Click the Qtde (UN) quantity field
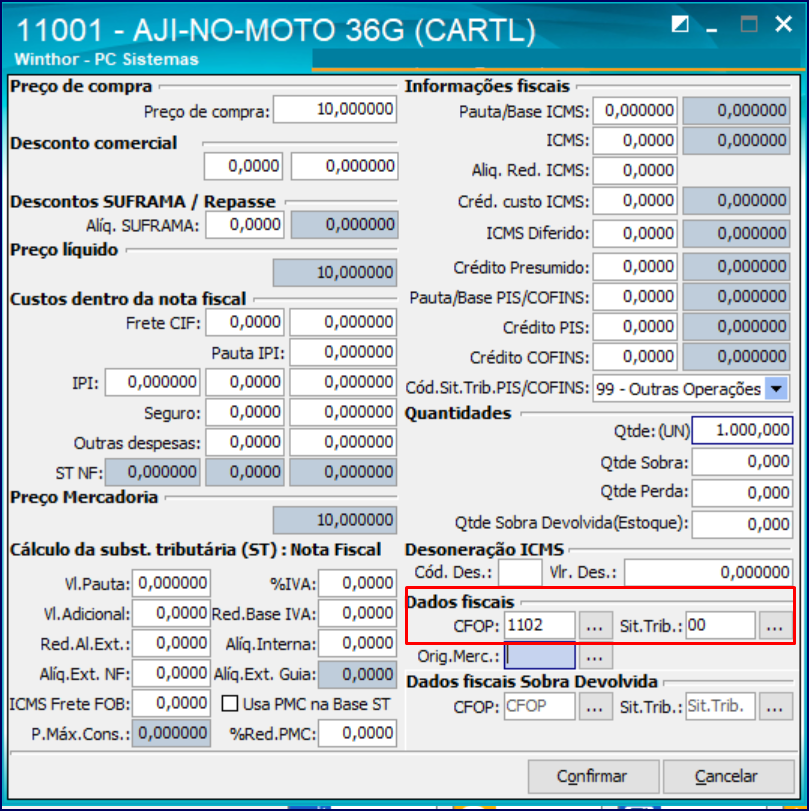This screenshot has width=809, height=811. (742, 430)
